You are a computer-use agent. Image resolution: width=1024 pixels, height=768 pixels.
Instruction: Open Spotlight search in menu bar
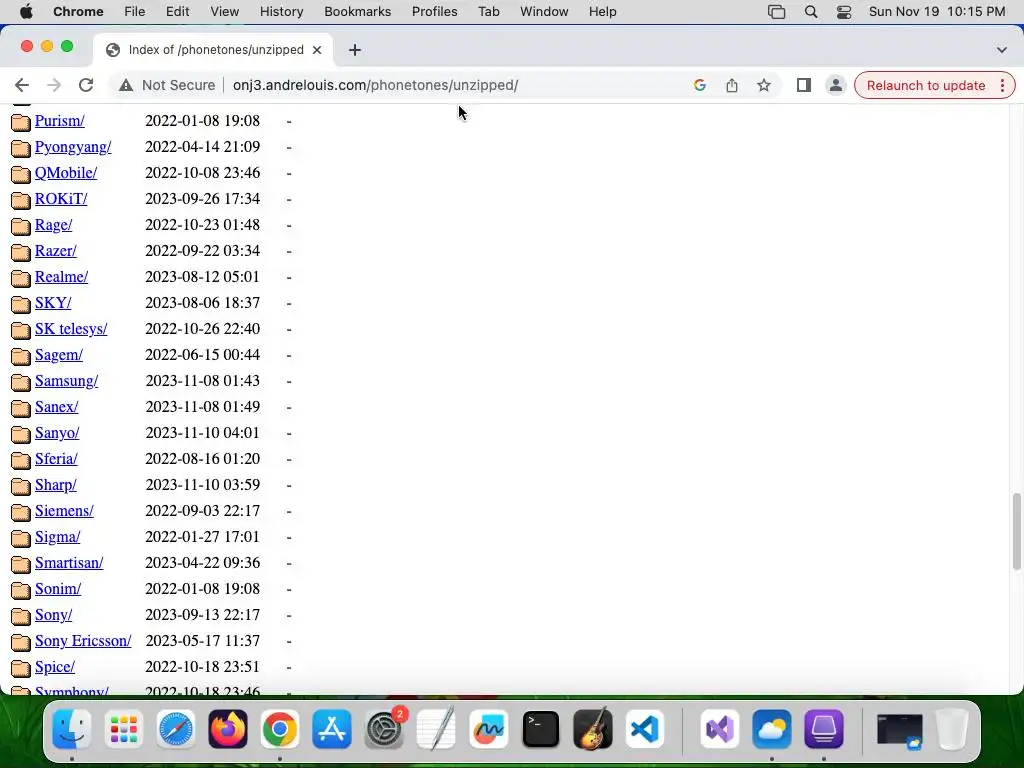pos(810,12)
